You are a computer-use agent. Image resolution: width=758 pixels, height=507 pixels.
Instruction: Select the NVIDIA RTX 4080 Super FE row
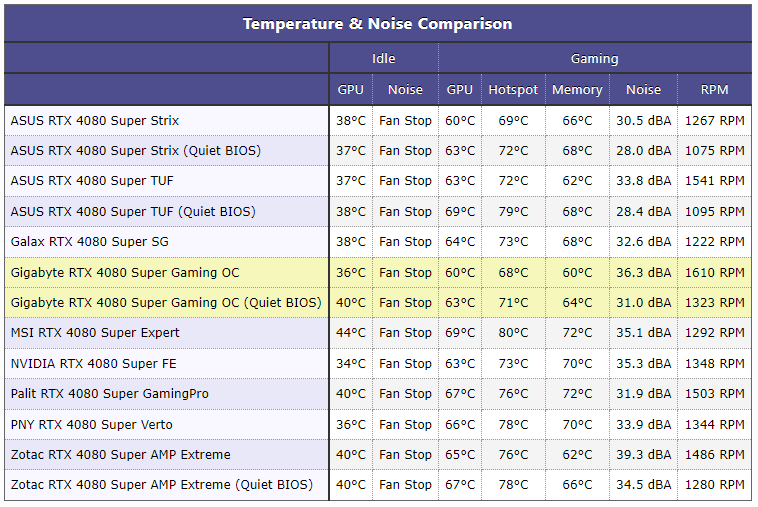tap(93, 364)
